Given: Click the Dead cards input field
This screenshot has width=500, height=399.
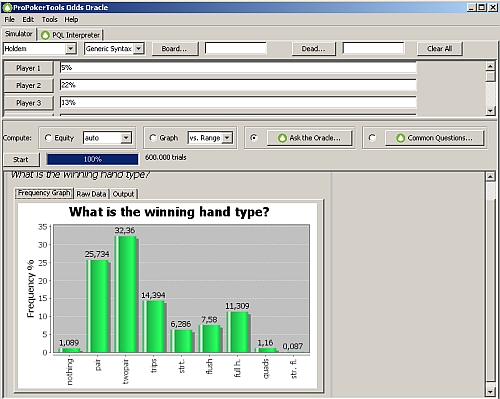Looking at the screenshot, I should [x=373, y=48].
